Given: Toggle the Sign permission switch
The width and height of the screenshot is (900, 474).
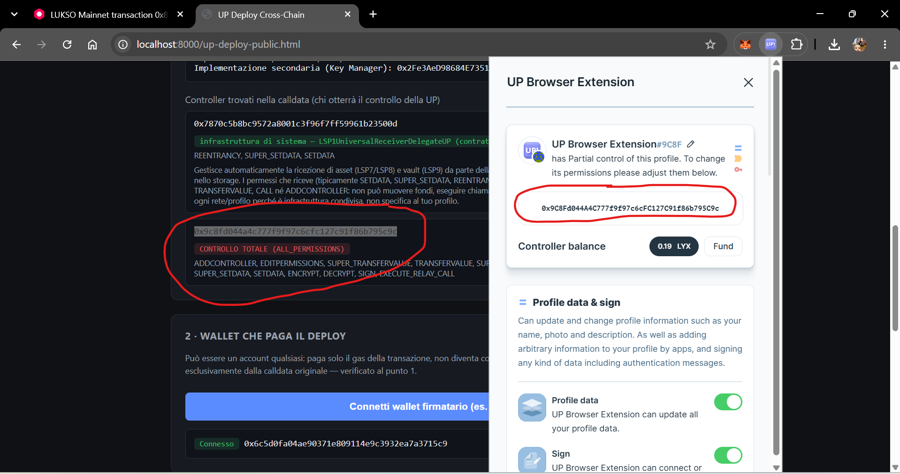Looking at the screenshot, I should [x=728, y=455].
